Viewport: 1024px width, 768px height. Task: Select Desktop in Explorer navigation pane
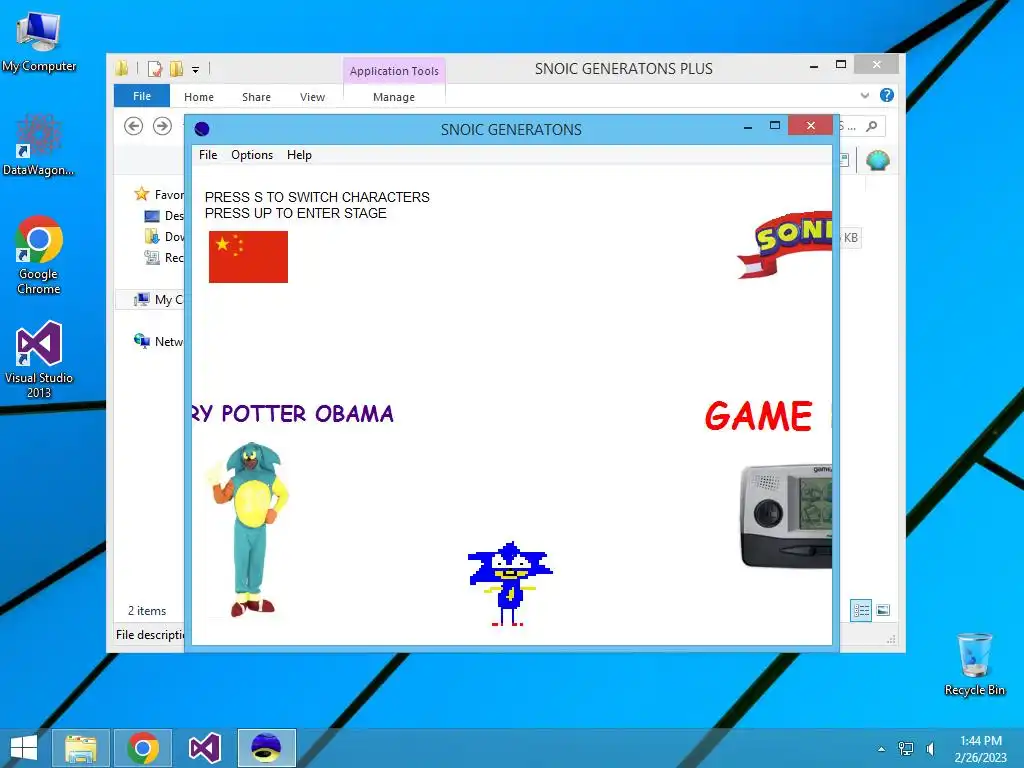pyautogui.click(x=163, y=216)
